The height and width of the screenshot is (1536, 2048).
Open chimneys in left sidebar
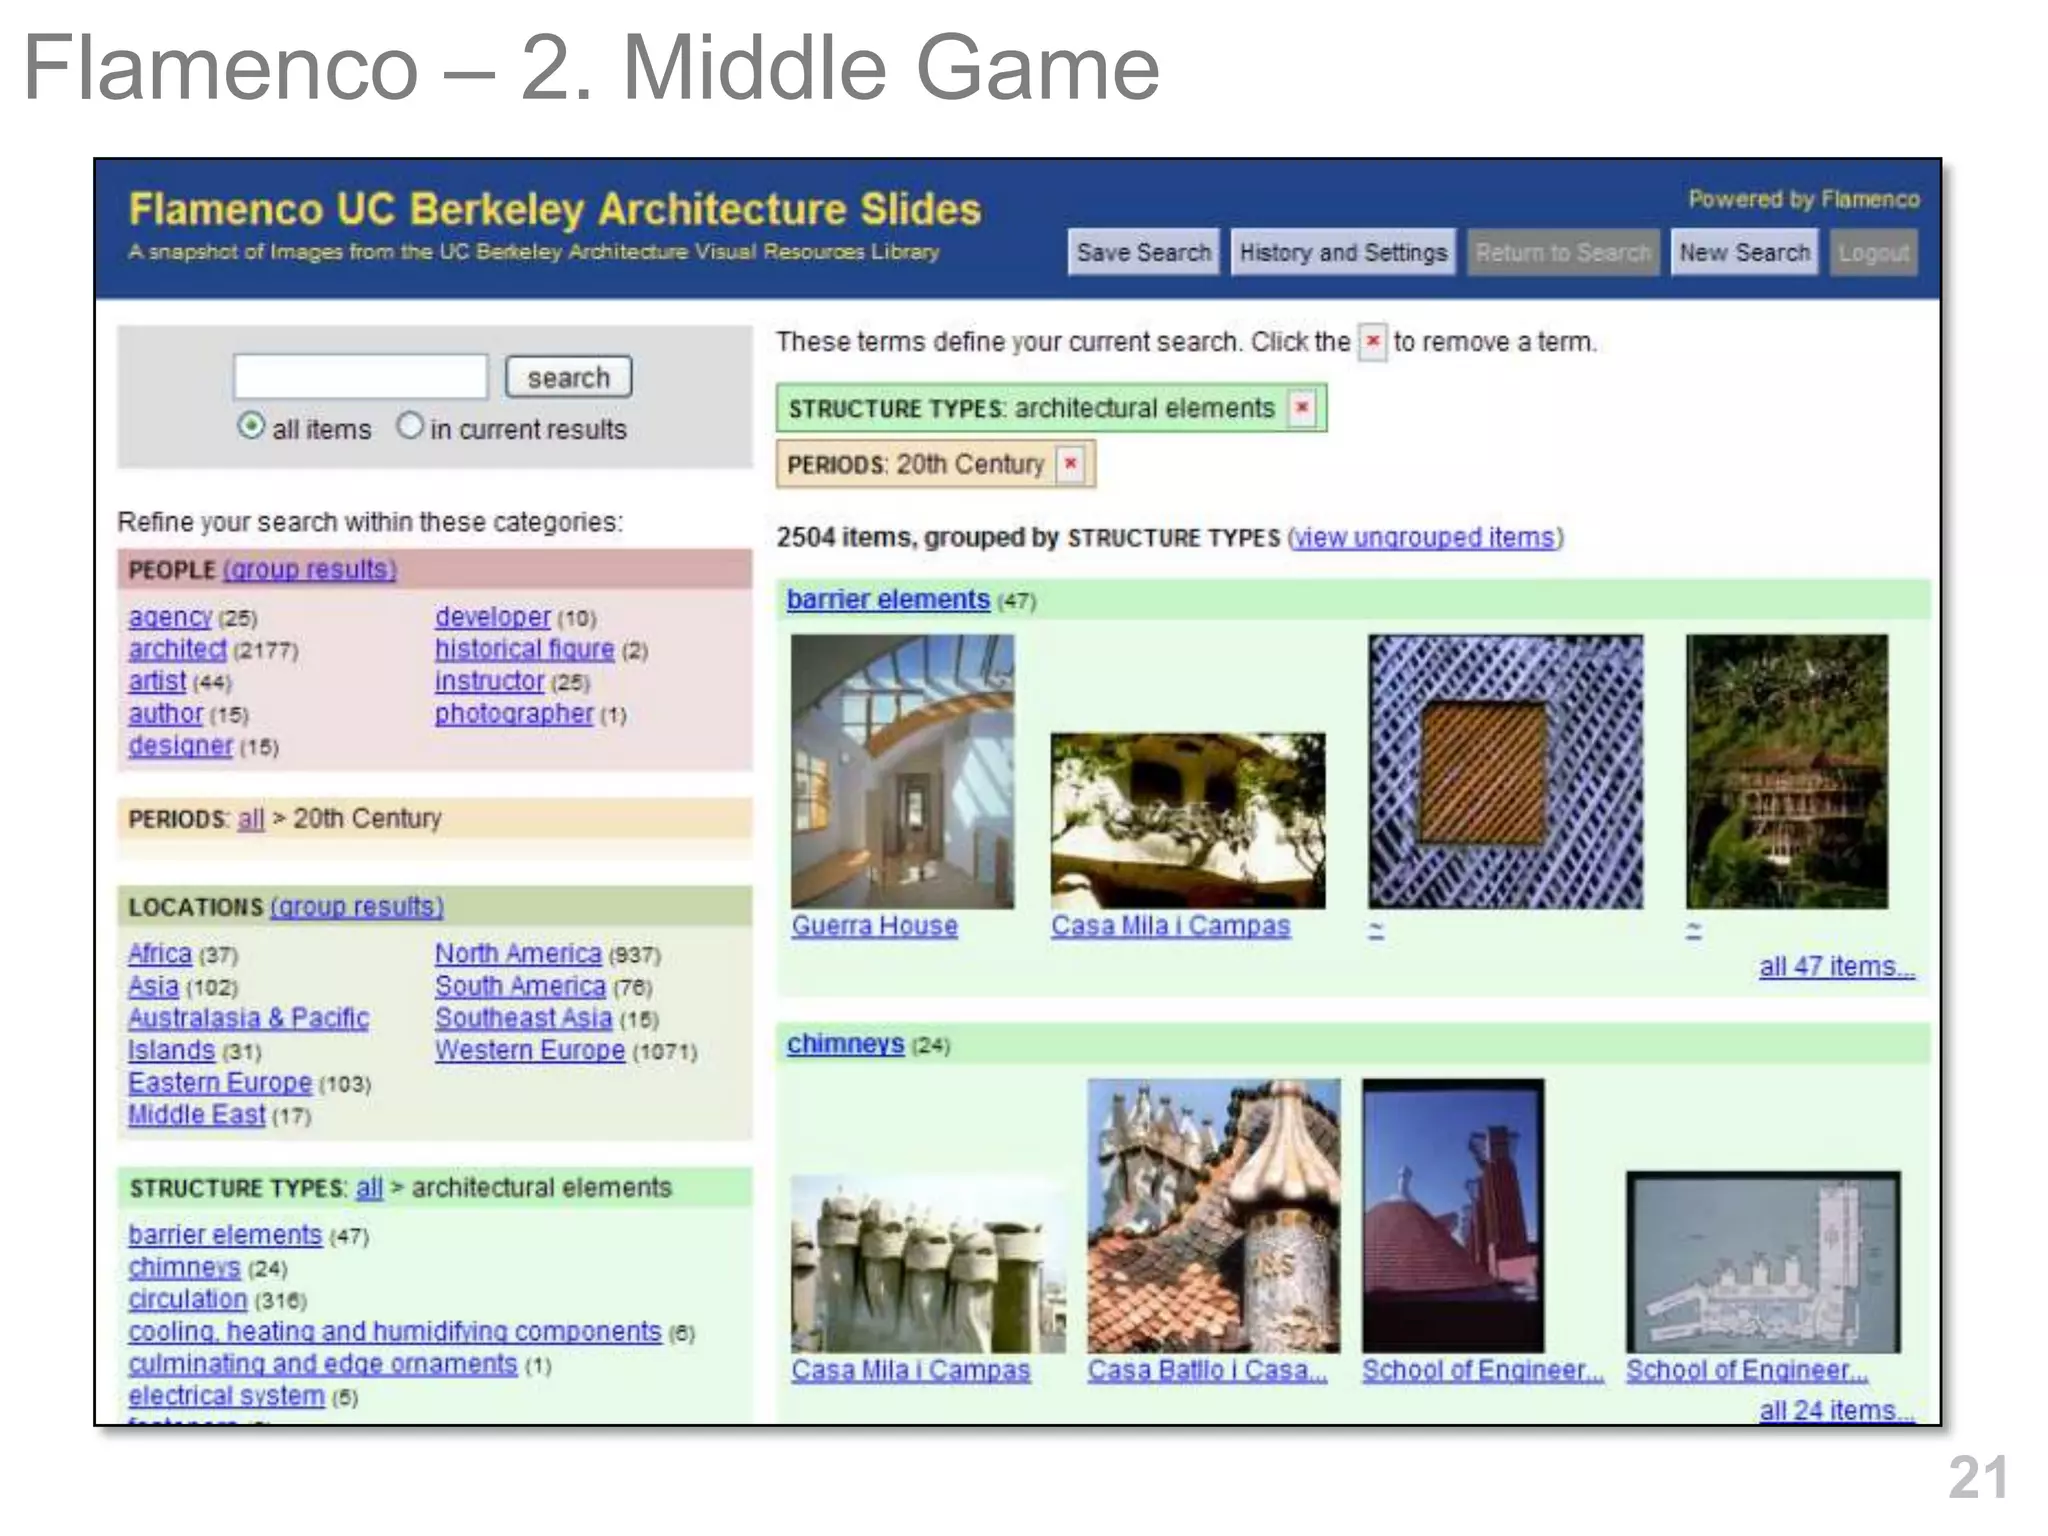point(184,1267)
